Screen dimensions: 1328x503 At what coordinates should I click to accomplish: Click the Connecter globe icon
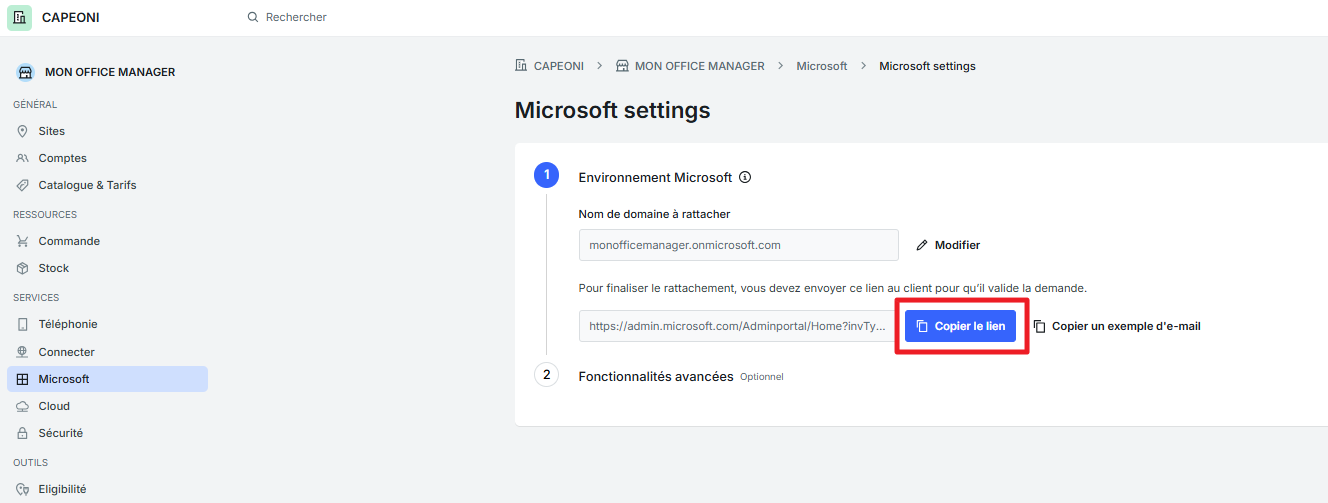pos(23,352)
